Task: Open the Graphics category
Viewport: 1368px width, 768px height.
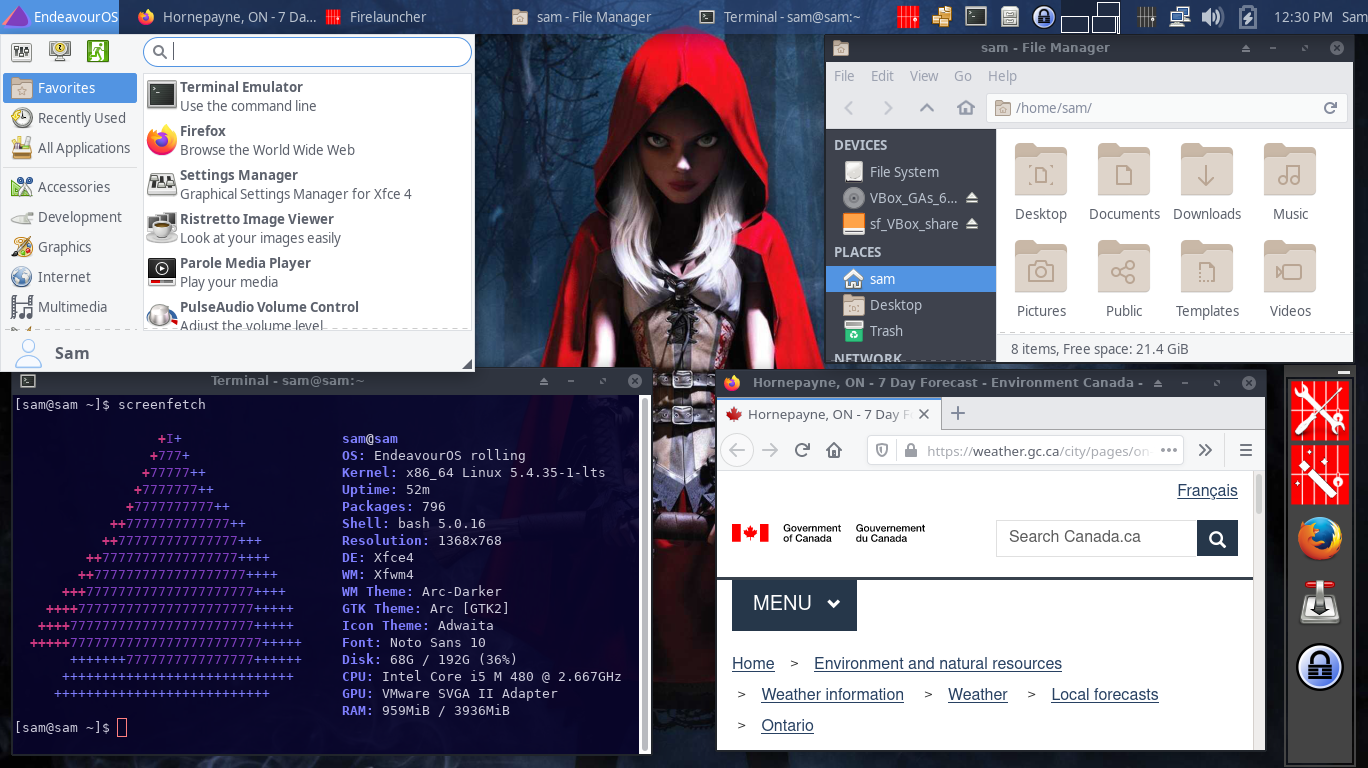Action: pos(70,247)
